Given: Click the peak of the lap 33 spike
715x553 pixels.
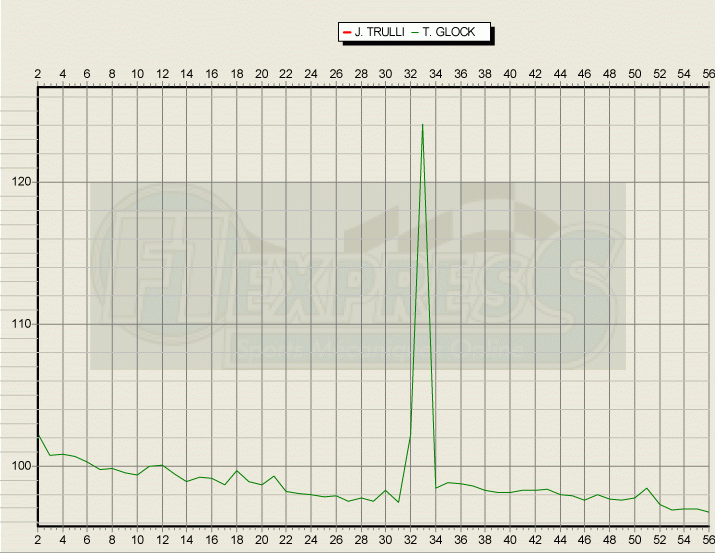Looking at the screenshot, I should coord(423,125).
